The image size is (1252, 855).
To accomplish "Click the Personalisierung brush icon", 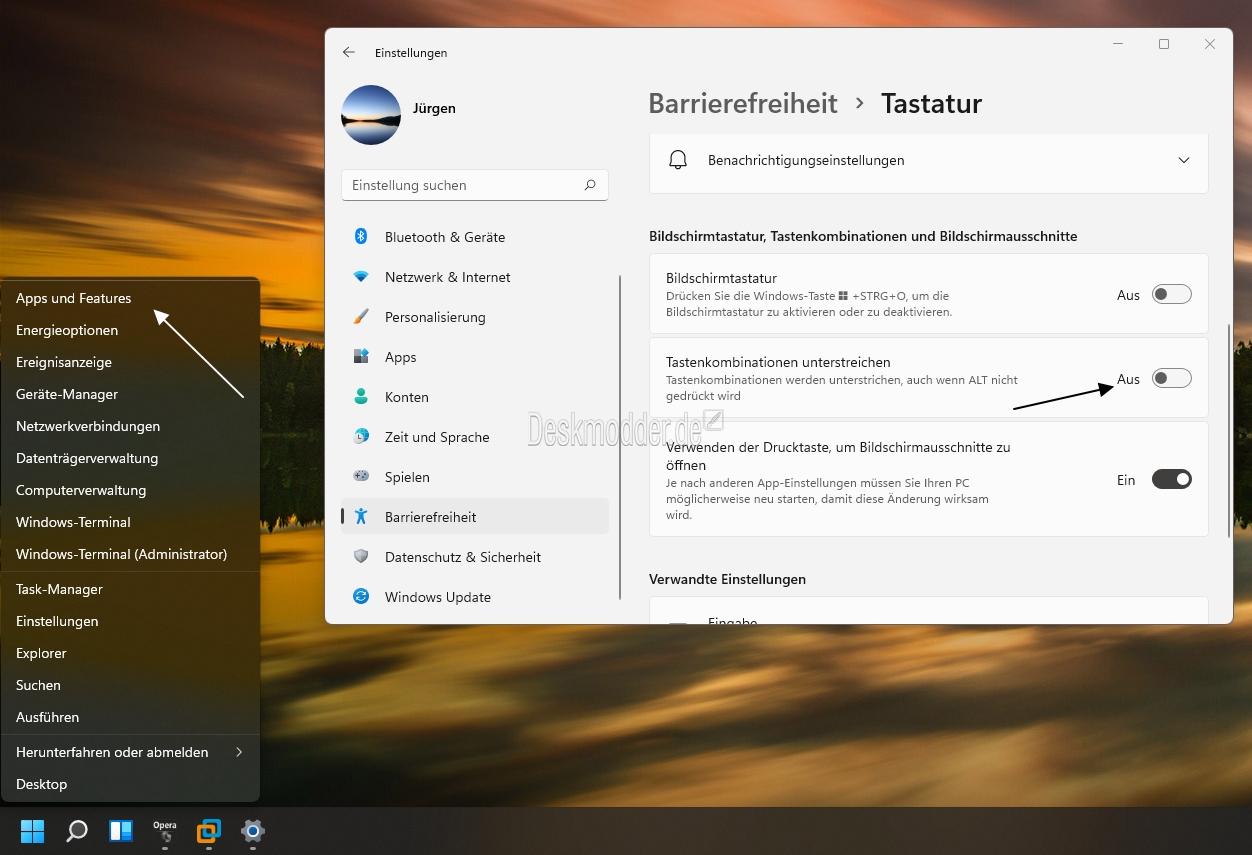I will [361, 317].
